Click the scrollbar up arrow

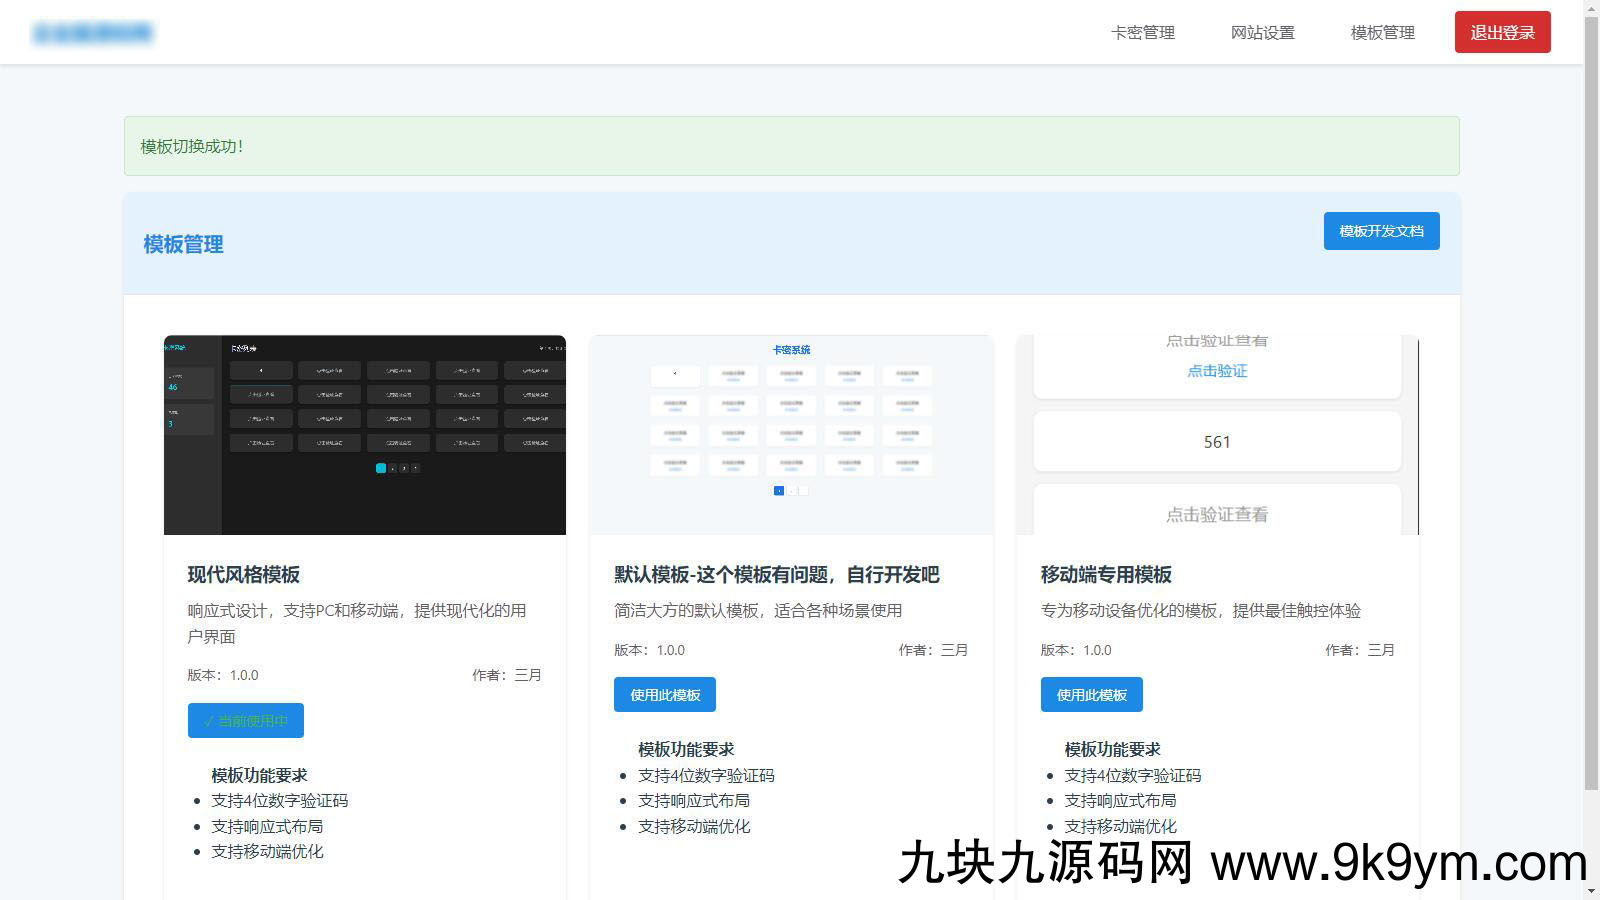tap(1591, 8)
